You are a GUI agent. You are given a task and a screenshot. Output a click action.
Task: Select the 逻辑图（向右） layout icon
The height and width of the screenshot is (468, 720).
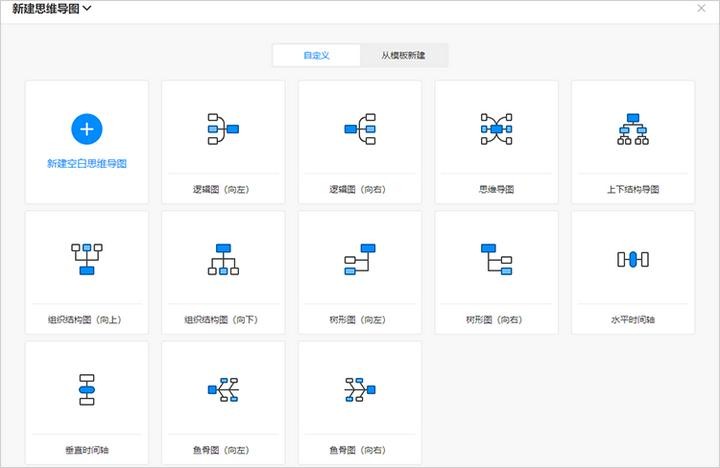359,129
